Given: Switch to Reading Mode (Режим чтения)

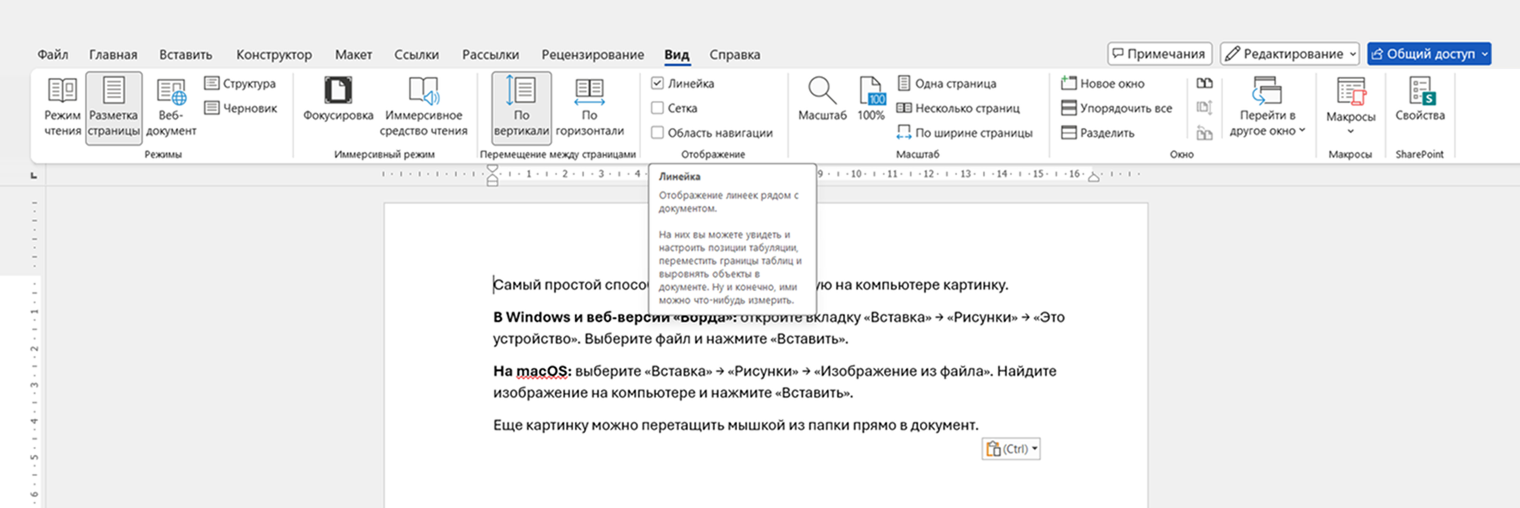Looking at the screenshot, I should pyautogui.click(x=62, y=107).
